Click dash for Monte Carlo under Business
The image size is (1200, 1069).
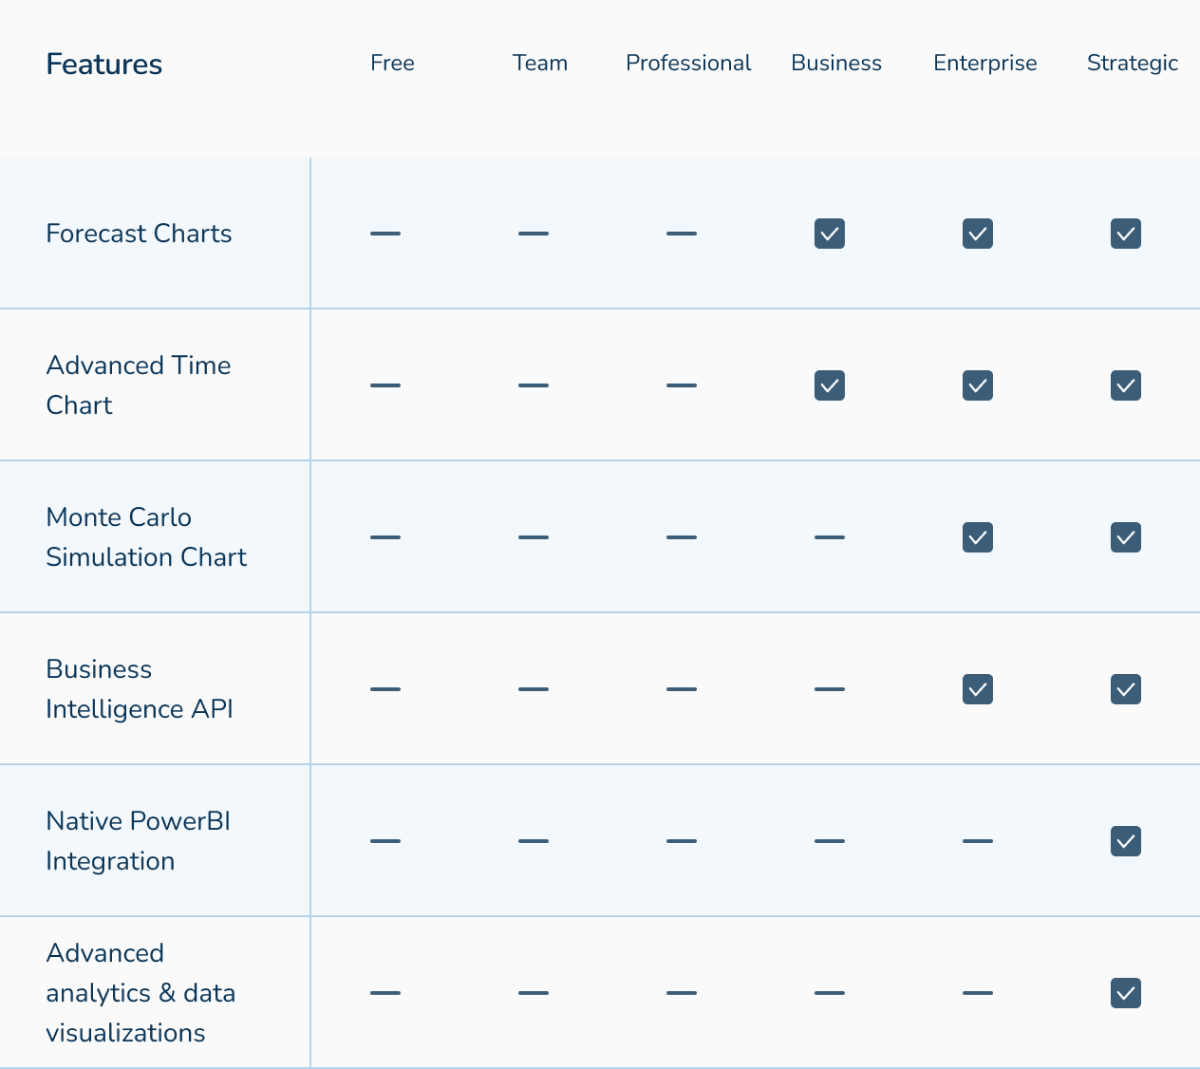coord(829,538)
